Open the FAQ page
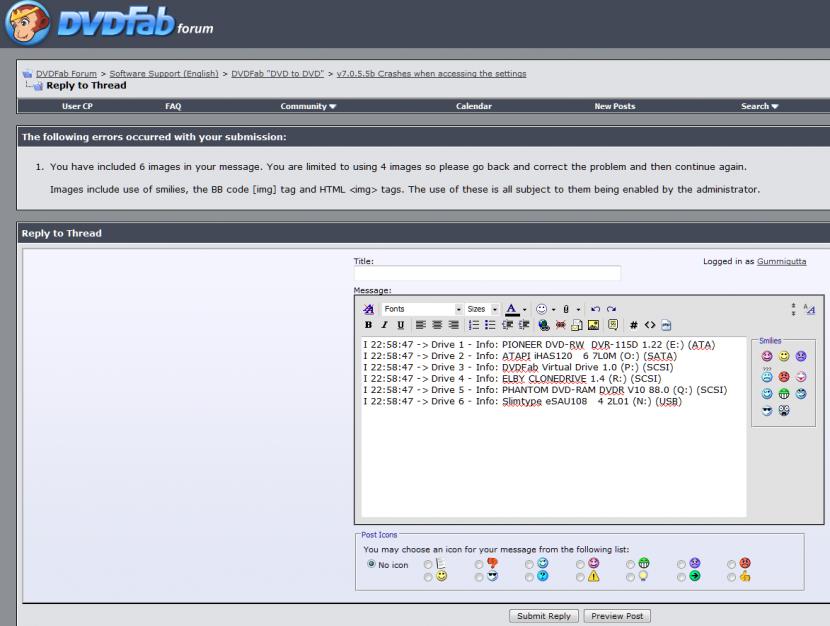The image size is (830, 626). click(x=173, y=106)
